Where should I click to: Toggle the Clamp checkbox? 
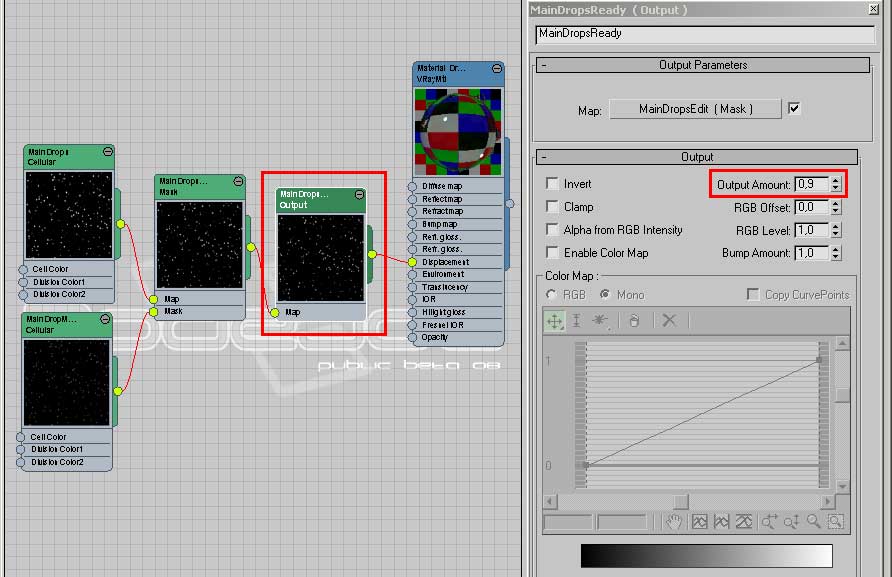coord(552,207)
